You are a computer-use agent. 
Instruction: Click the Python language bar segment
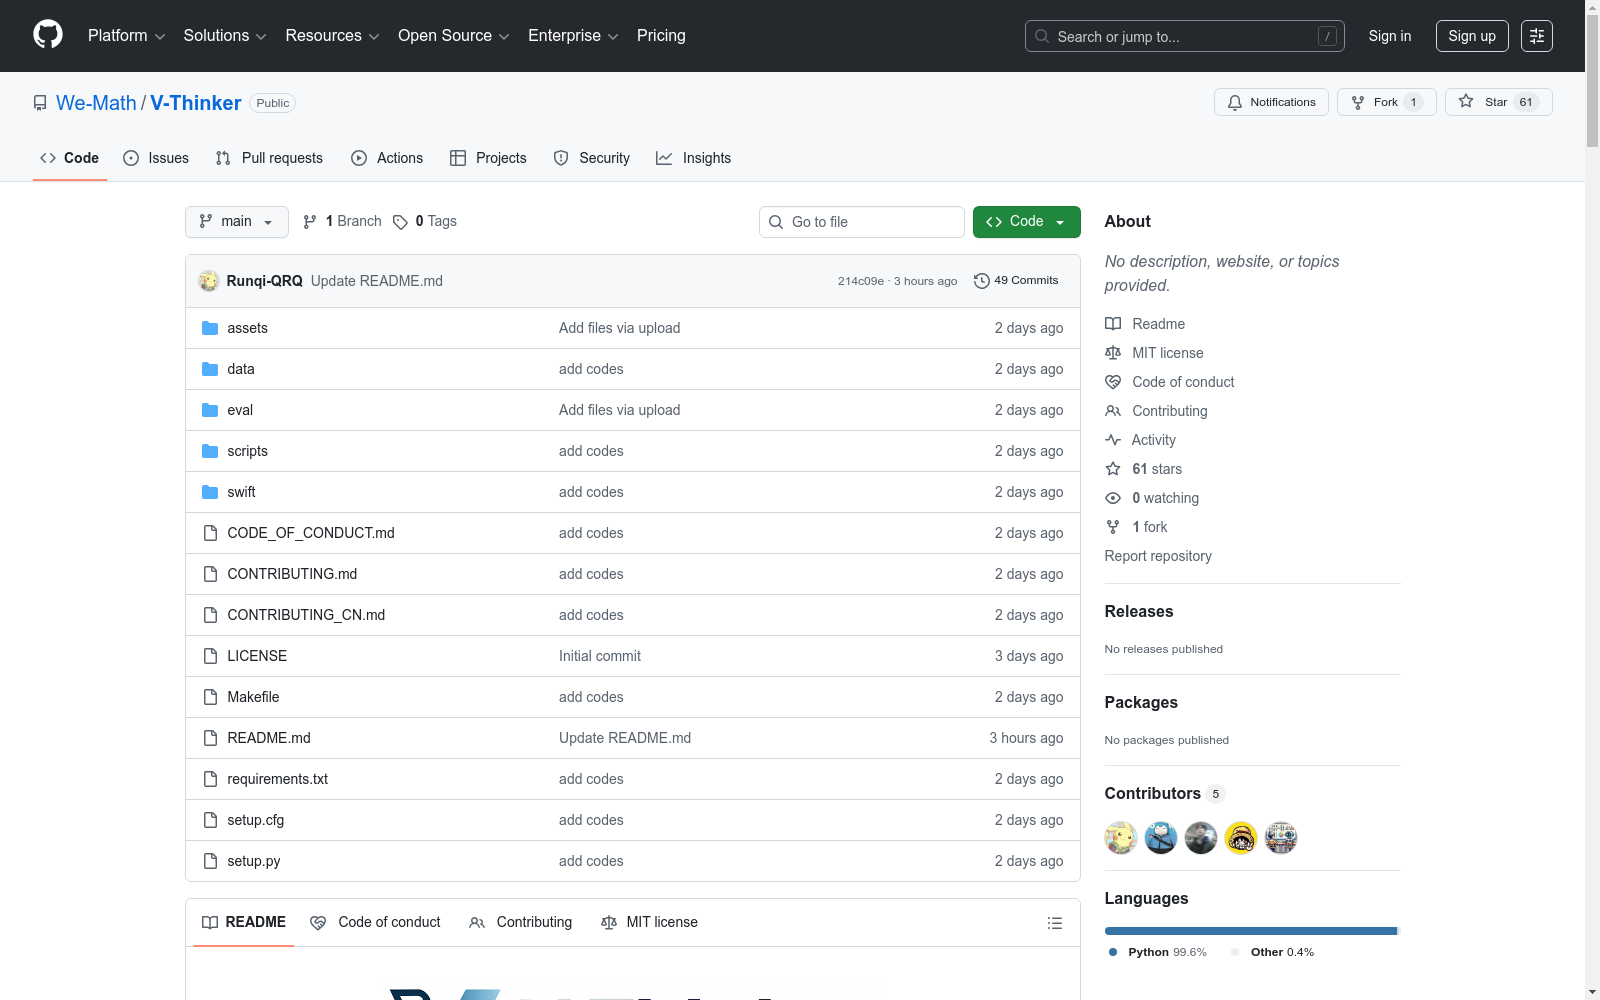(1250, 931)
